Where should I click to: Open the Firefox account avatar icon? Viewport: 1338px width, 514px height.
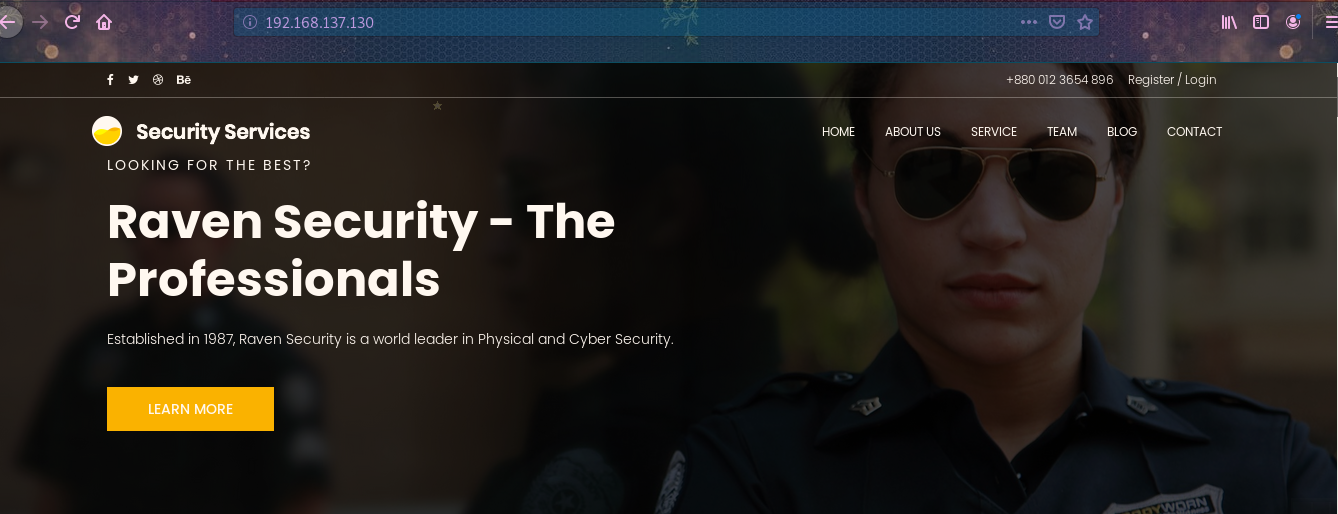tap(1293, 21)
